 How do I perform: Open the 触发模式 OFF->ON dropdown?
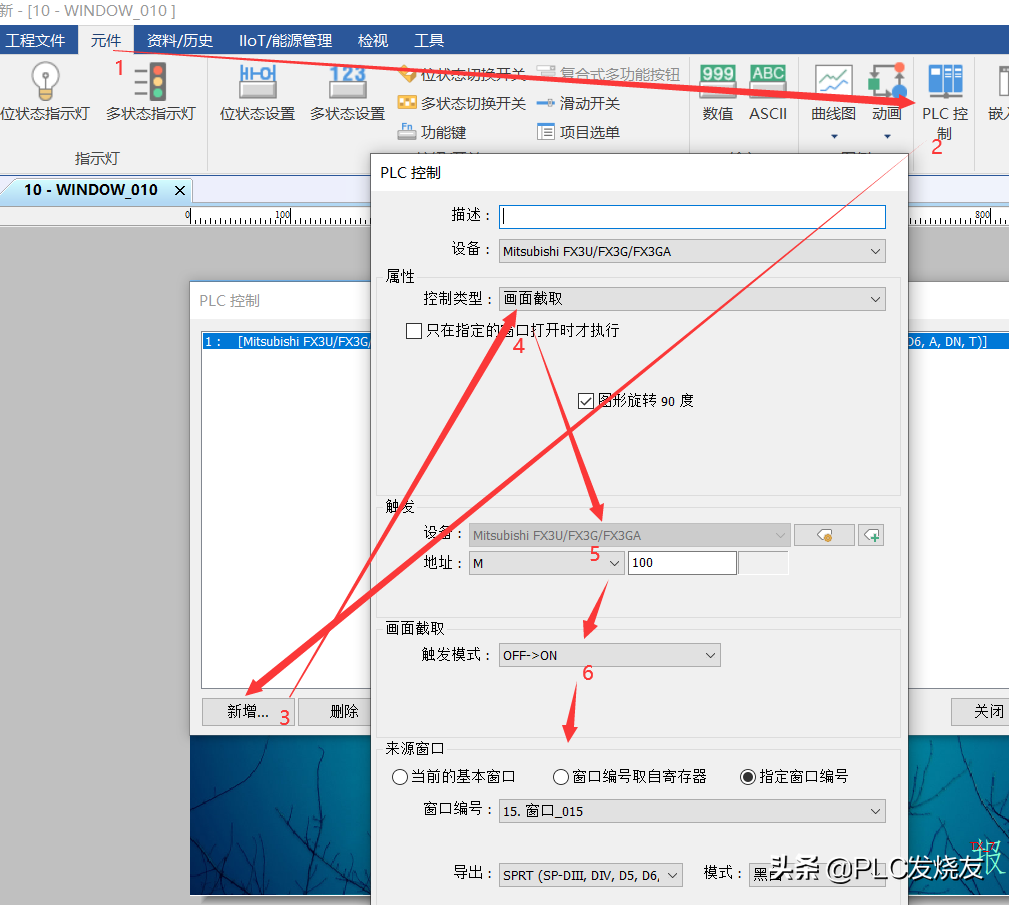click(609, 656)
